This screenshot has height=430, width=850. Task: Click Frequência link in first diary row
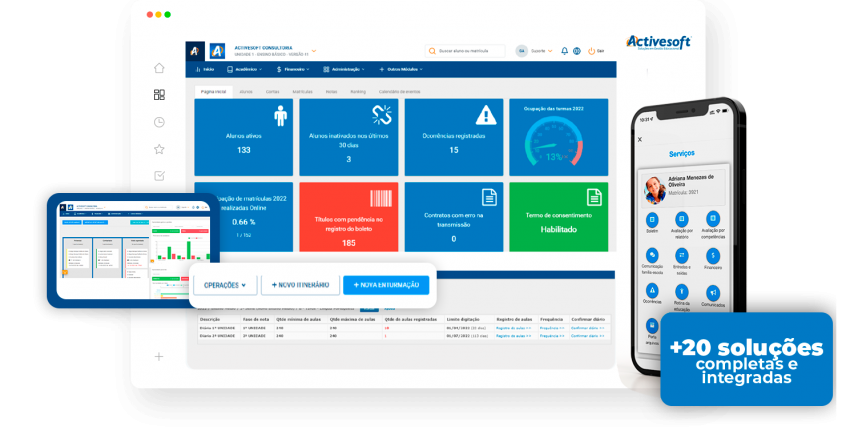point(552,328)
